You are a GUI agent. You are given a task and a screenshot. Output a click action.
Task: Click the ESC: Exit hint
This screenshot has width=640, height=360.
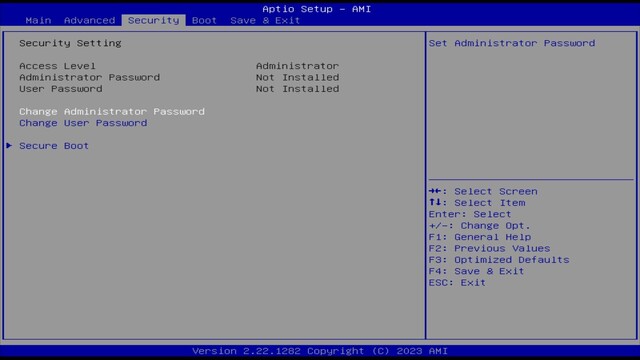[457, 283]
